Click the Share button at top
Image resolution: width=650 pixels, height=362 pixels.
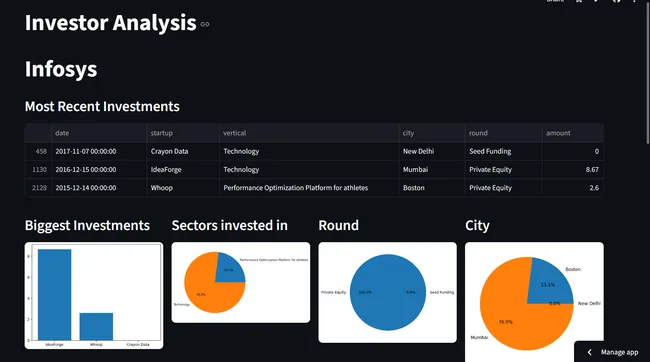pyautogui.click(x=555, y=1)
